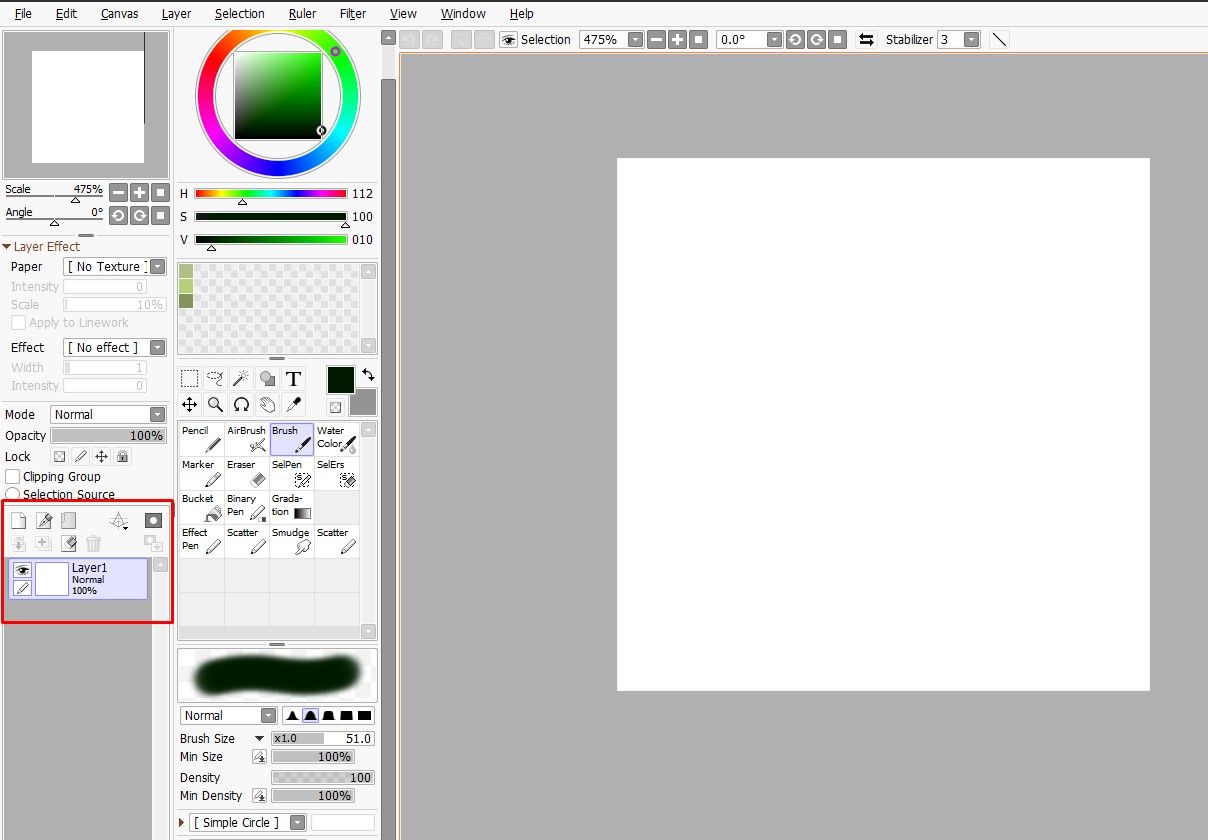Create a new layer in the layers panel

(17, 520)
